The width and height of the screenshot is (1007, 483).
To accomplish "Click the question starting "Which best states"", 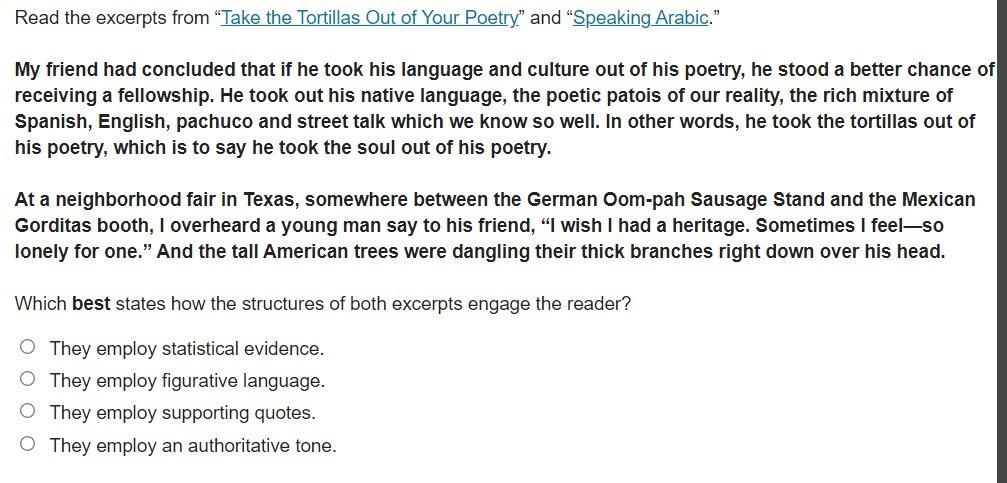I will (x=322, y=304).
